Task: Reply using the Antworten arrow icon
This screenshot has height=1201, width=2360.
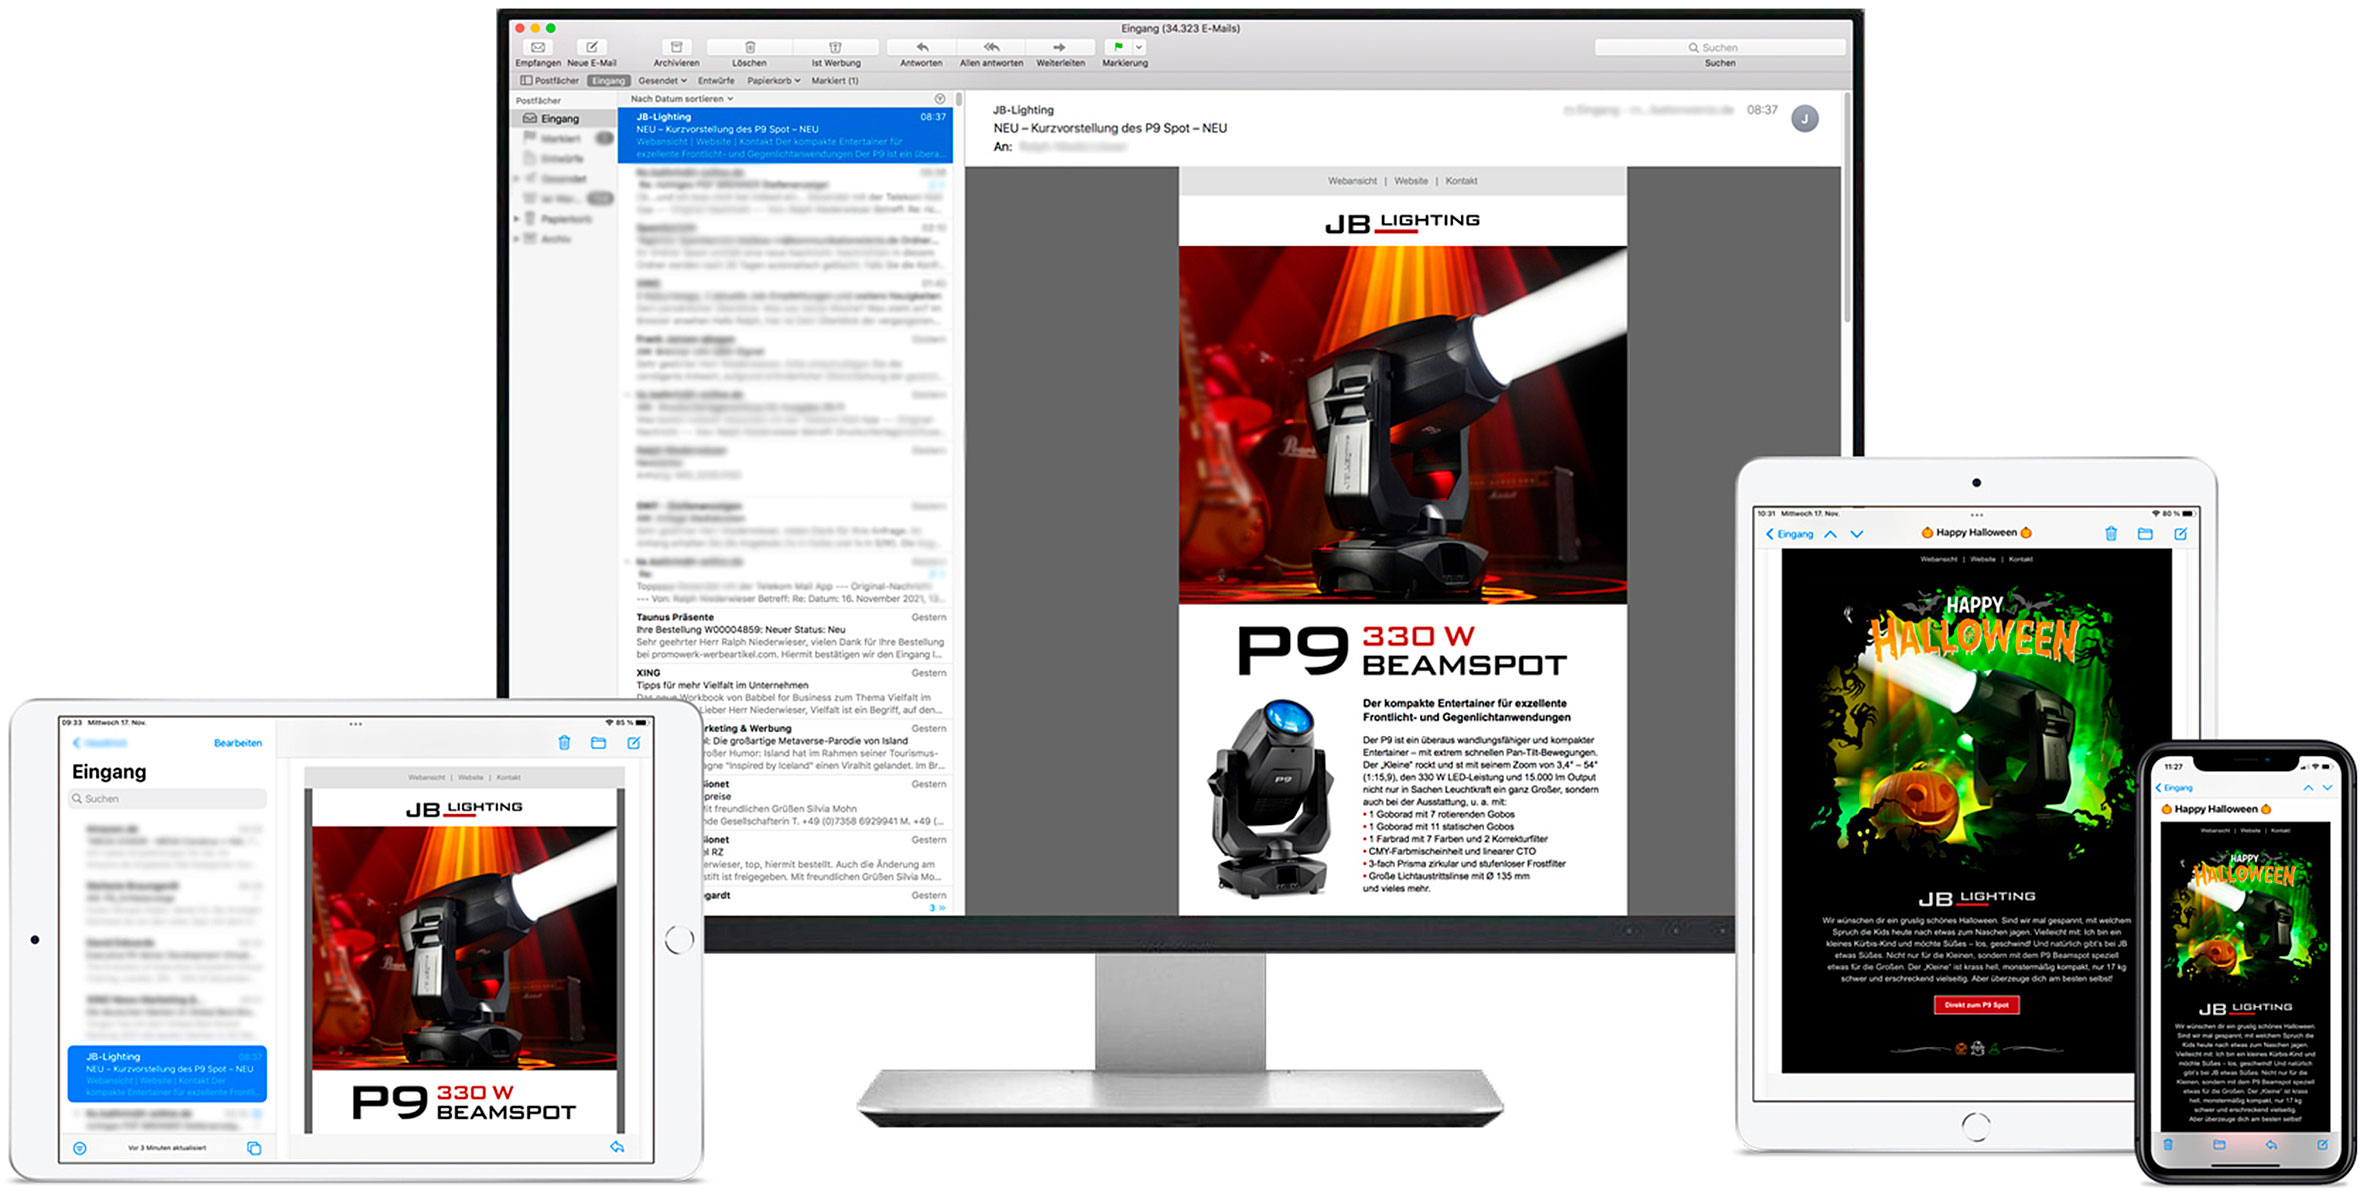Action: (921, 47)
